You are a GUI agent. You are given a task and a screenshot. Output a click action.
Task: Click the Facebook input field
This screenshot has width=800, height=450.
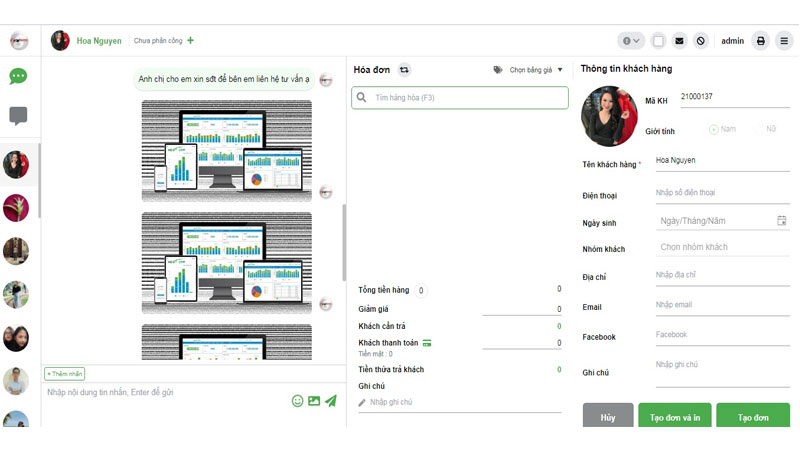tap(722, 335)
